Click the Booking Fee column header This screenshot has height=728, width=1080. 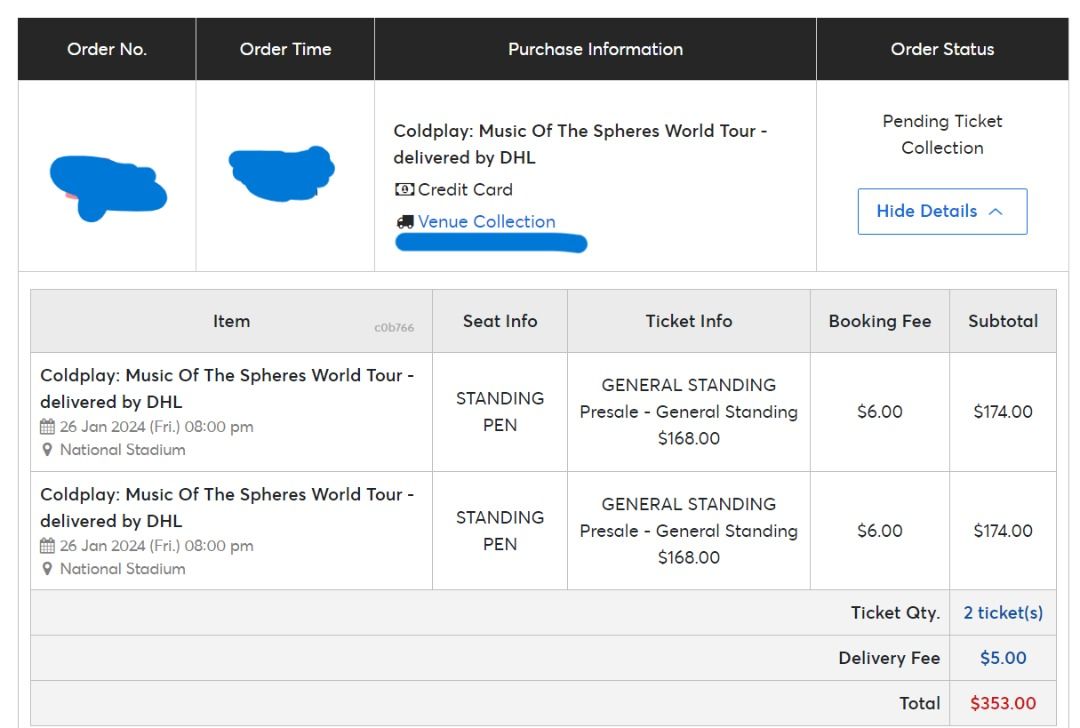tap(879, 321)
